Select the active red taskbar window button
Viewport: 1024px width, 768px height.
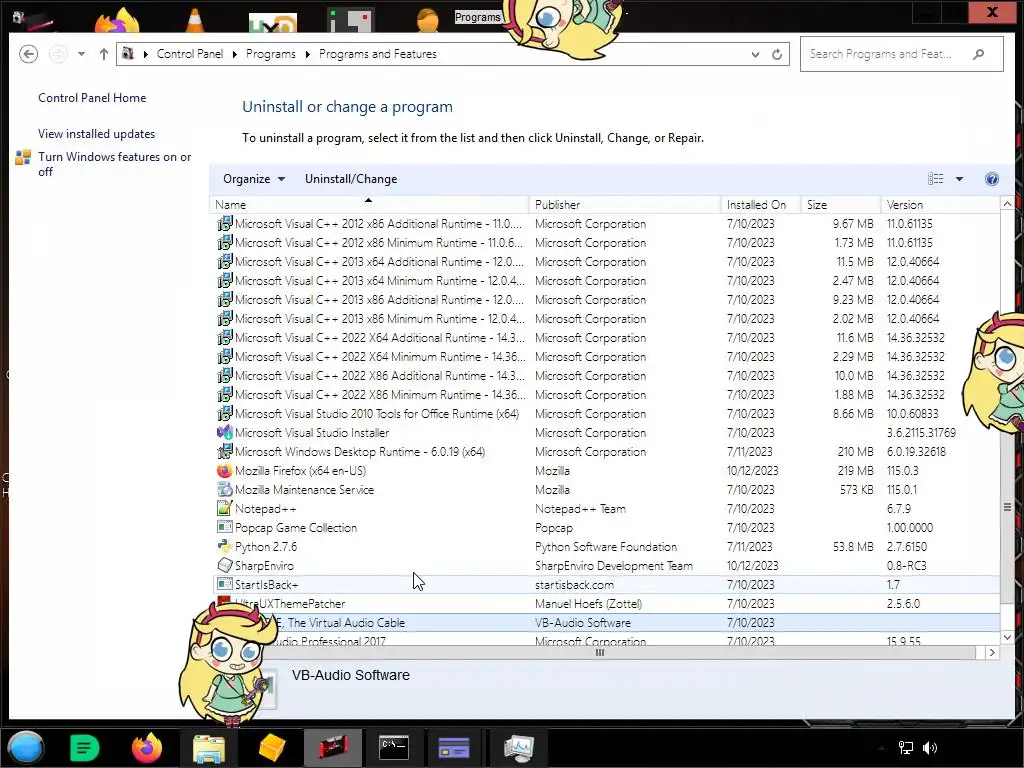pyautogui.click(x=333, y=748)
